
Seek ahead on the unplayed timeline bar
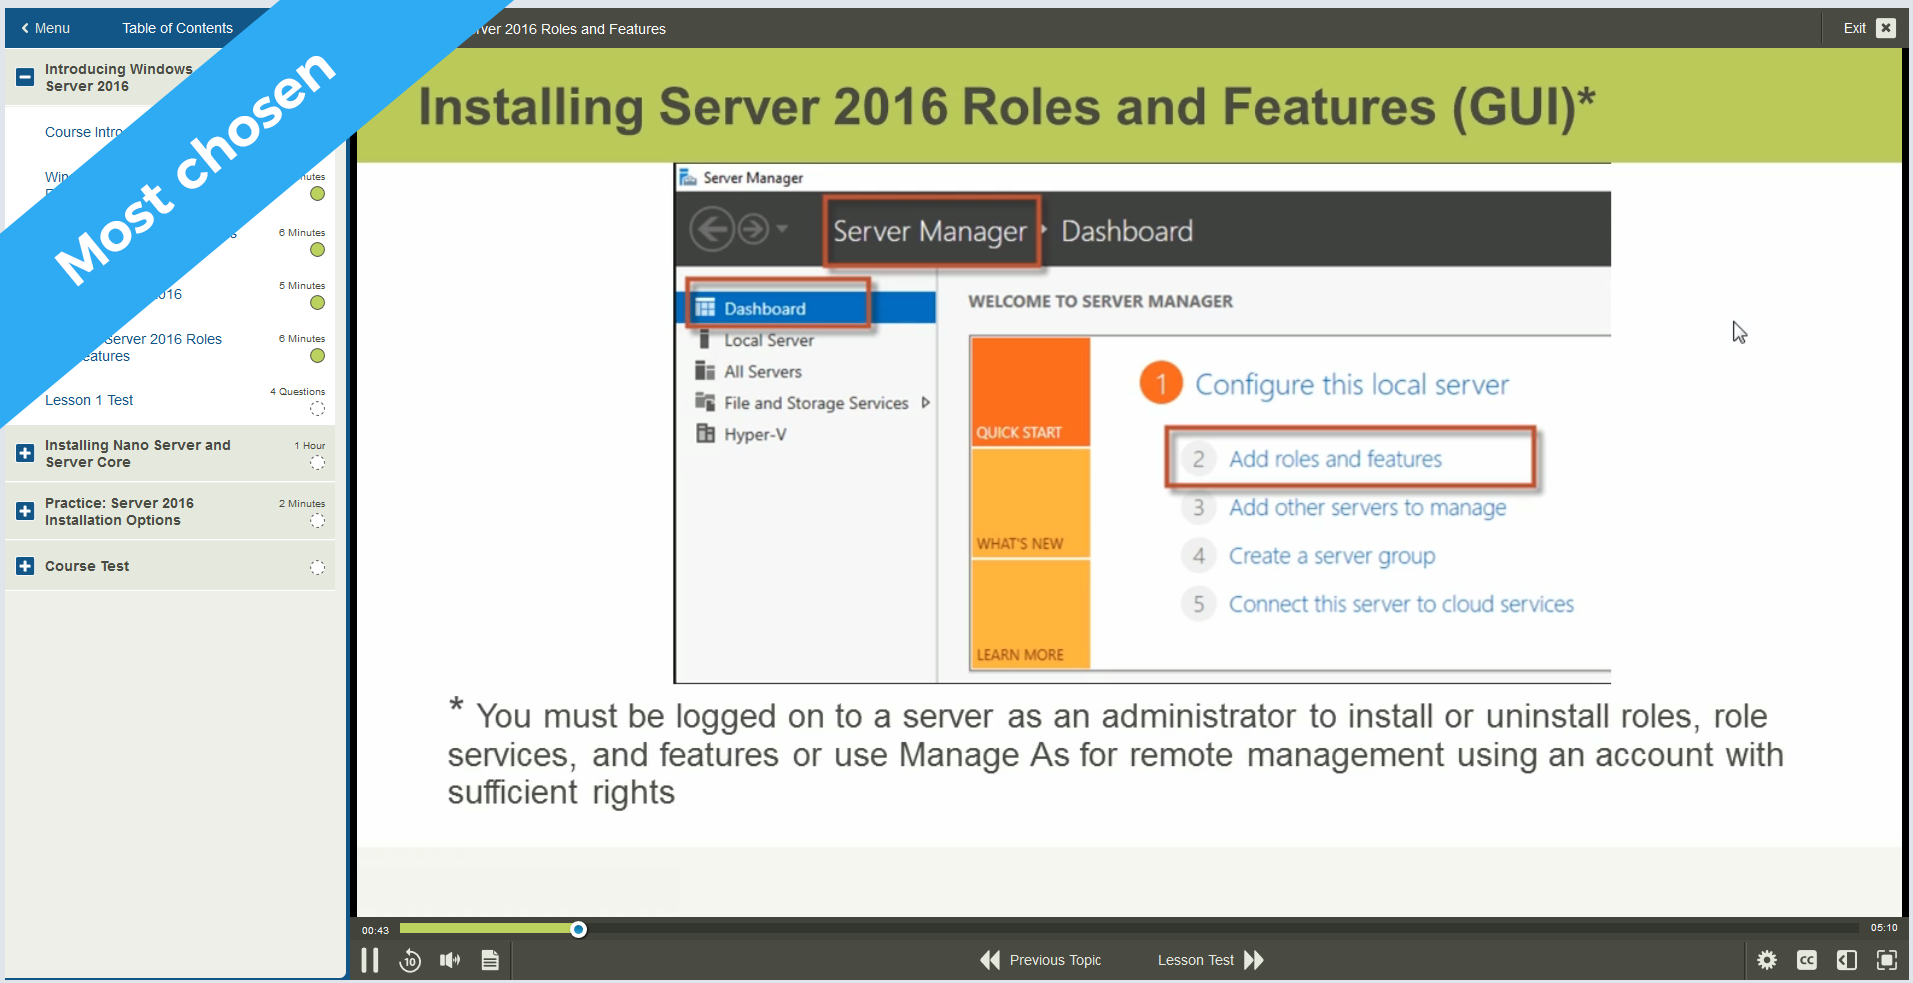(1220, 929)
